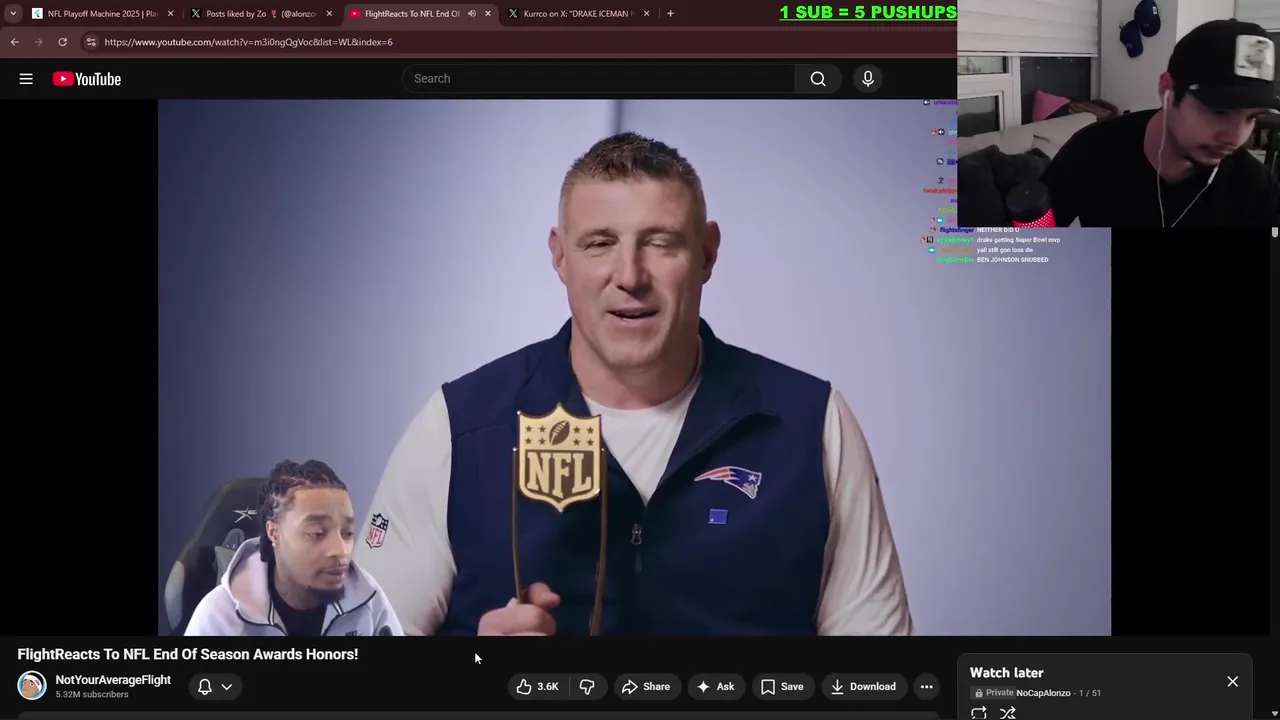The width and height of the screenshot is (1280, 720).
Task: Download the video
Action: [862, 687]
